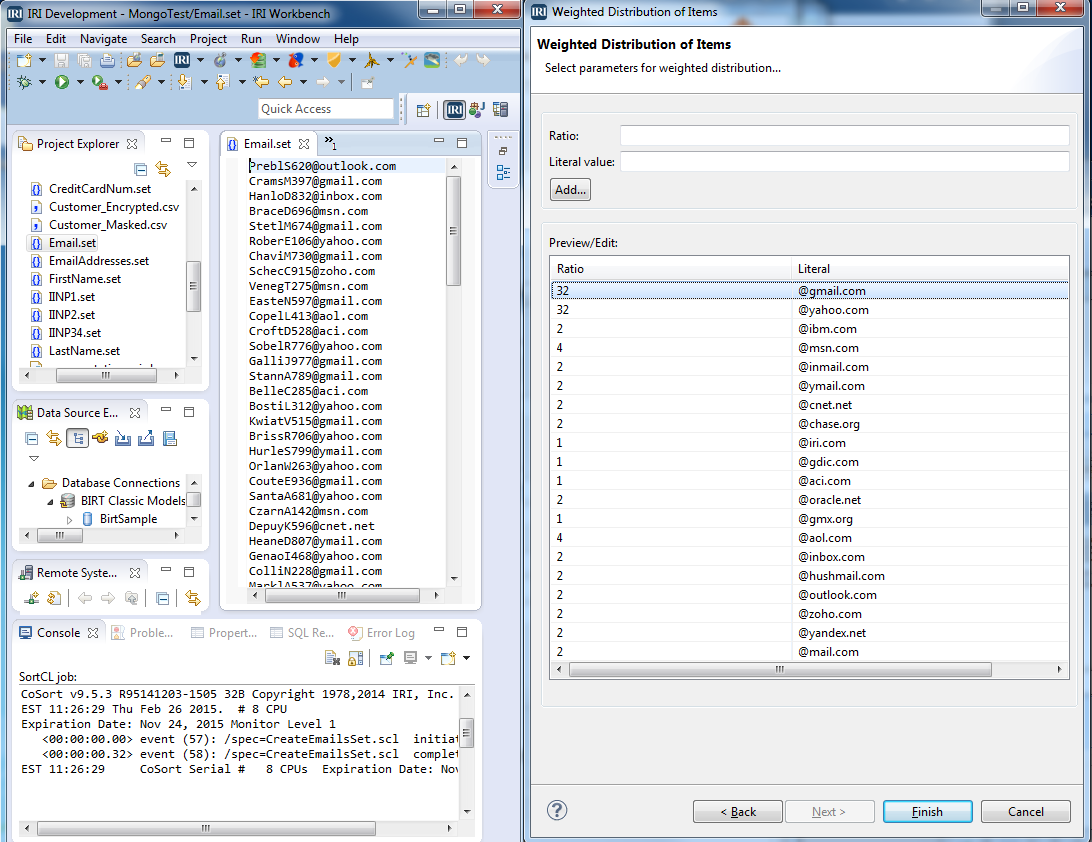Click the Pin Console icon
Screen dimensions: 1092x842
click(x=387, y=658)
